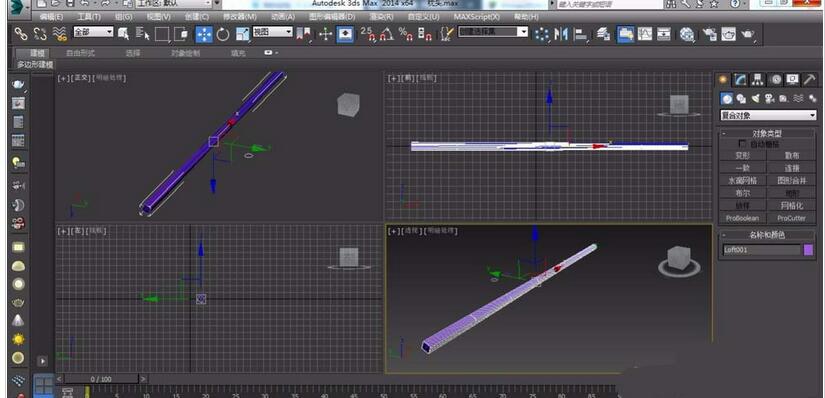Viewport: 825px width, 398px height.
Task: Open the Utilities hammer tab
Action: point(810,79)
